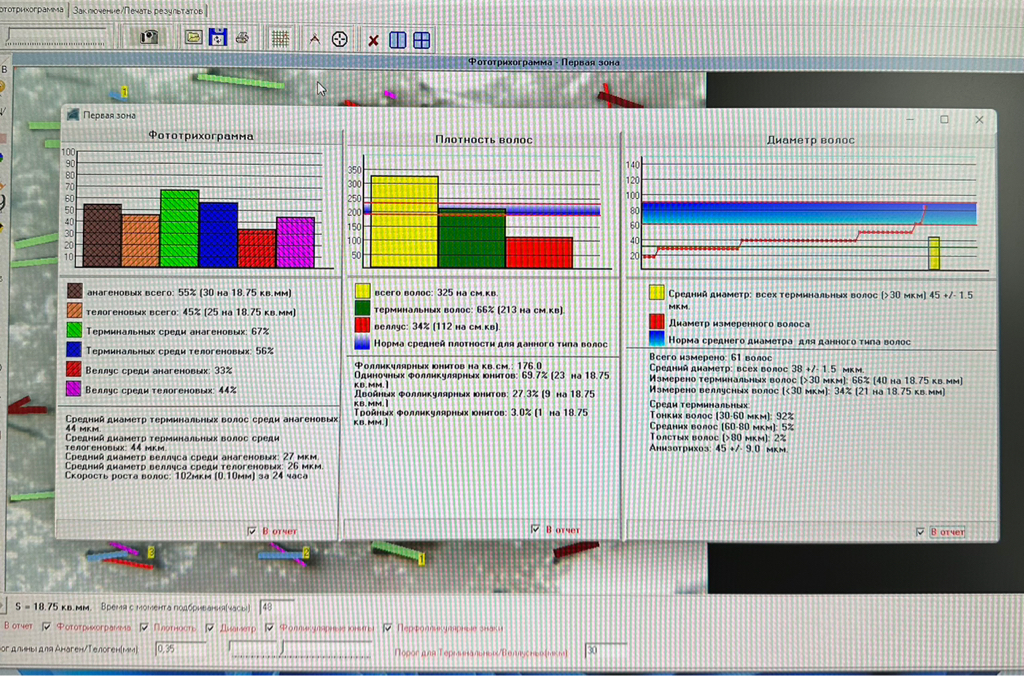Click the hours-since-shaving field showing 48
Image resolution: width=1024 pixels, height=676 pixels.
pyautogui.click(x=277, y=607)
